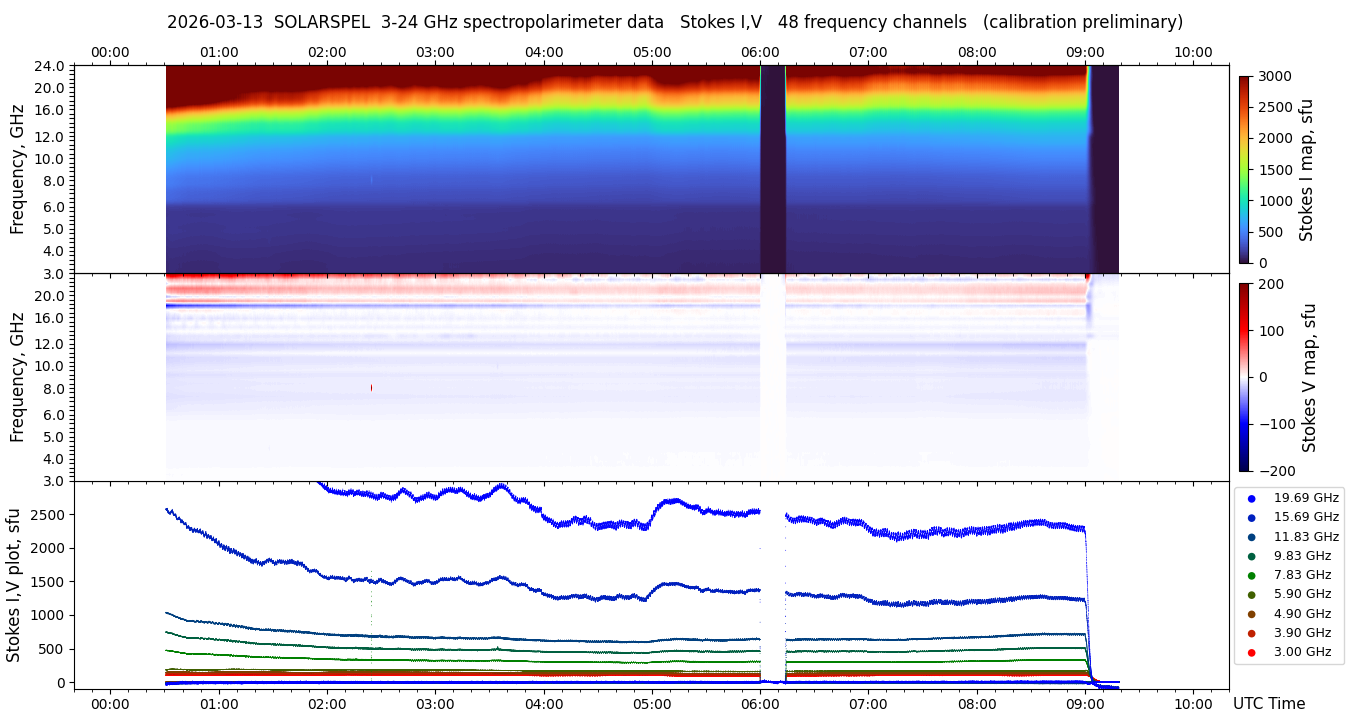Viewport: 1350px width, 725px height.
Task: Click the green 7.83 GHz legend dot
Action: click(1251, 575)
